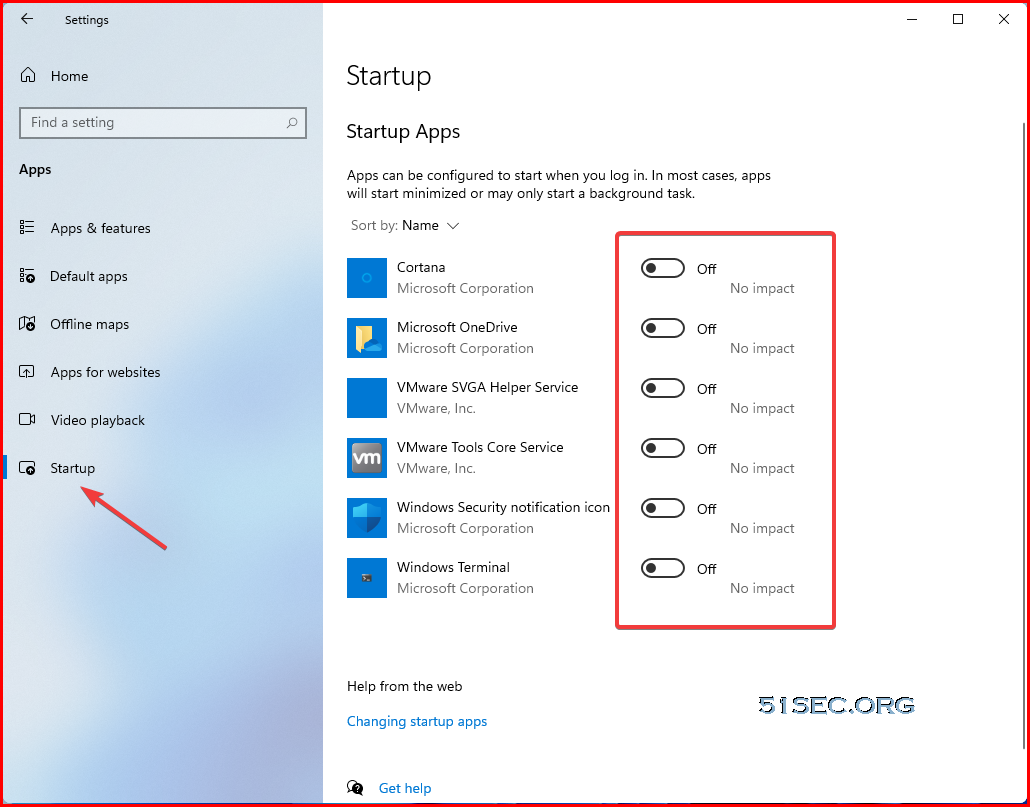Screen dimensions: 1030x807
Task: Click the search magnifier icon
Action: click(x=292, y=122)
